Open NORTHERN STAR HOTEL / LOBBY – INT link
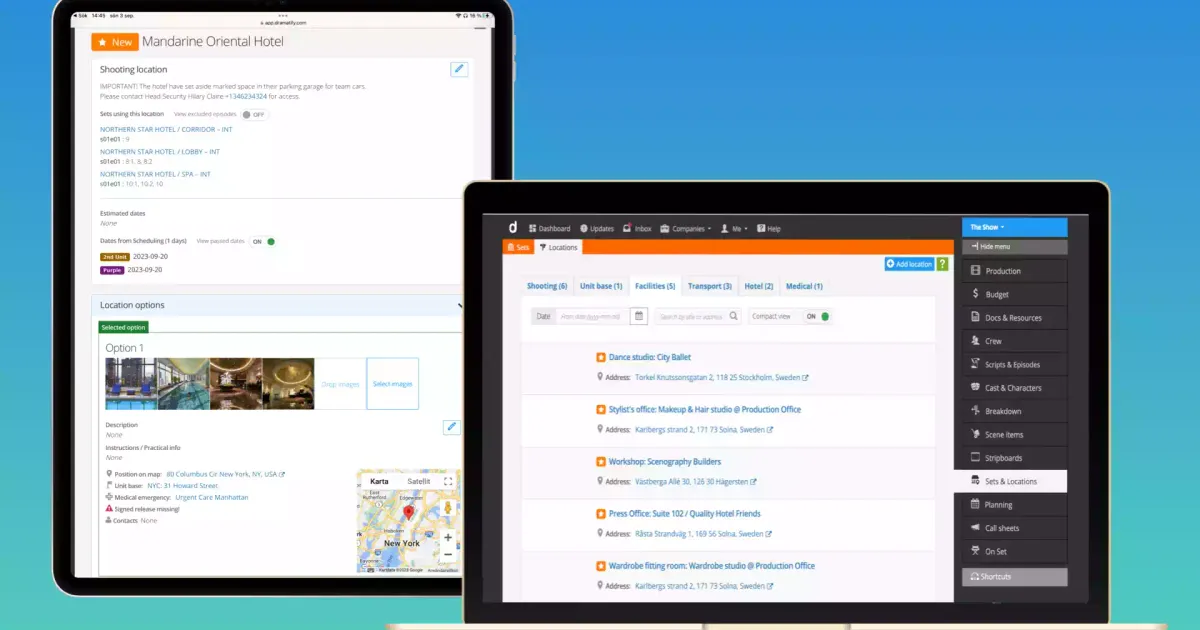1200x630 pixels. point(160,152)
